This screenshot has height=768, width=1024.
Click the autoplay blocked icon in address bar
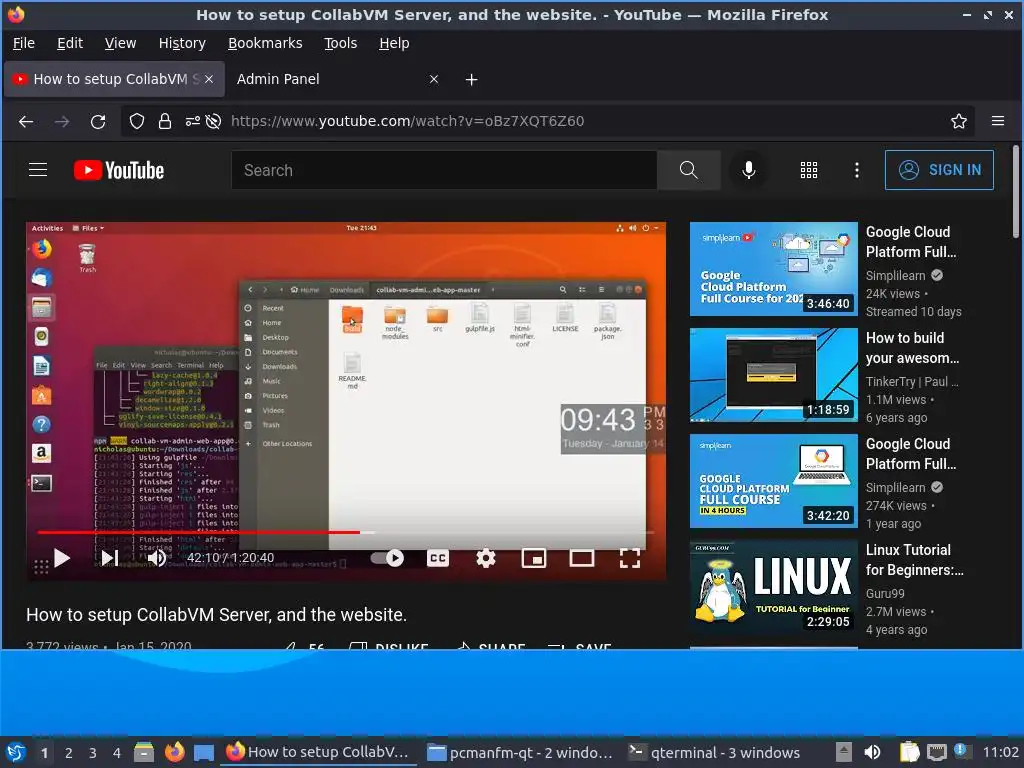213,121
